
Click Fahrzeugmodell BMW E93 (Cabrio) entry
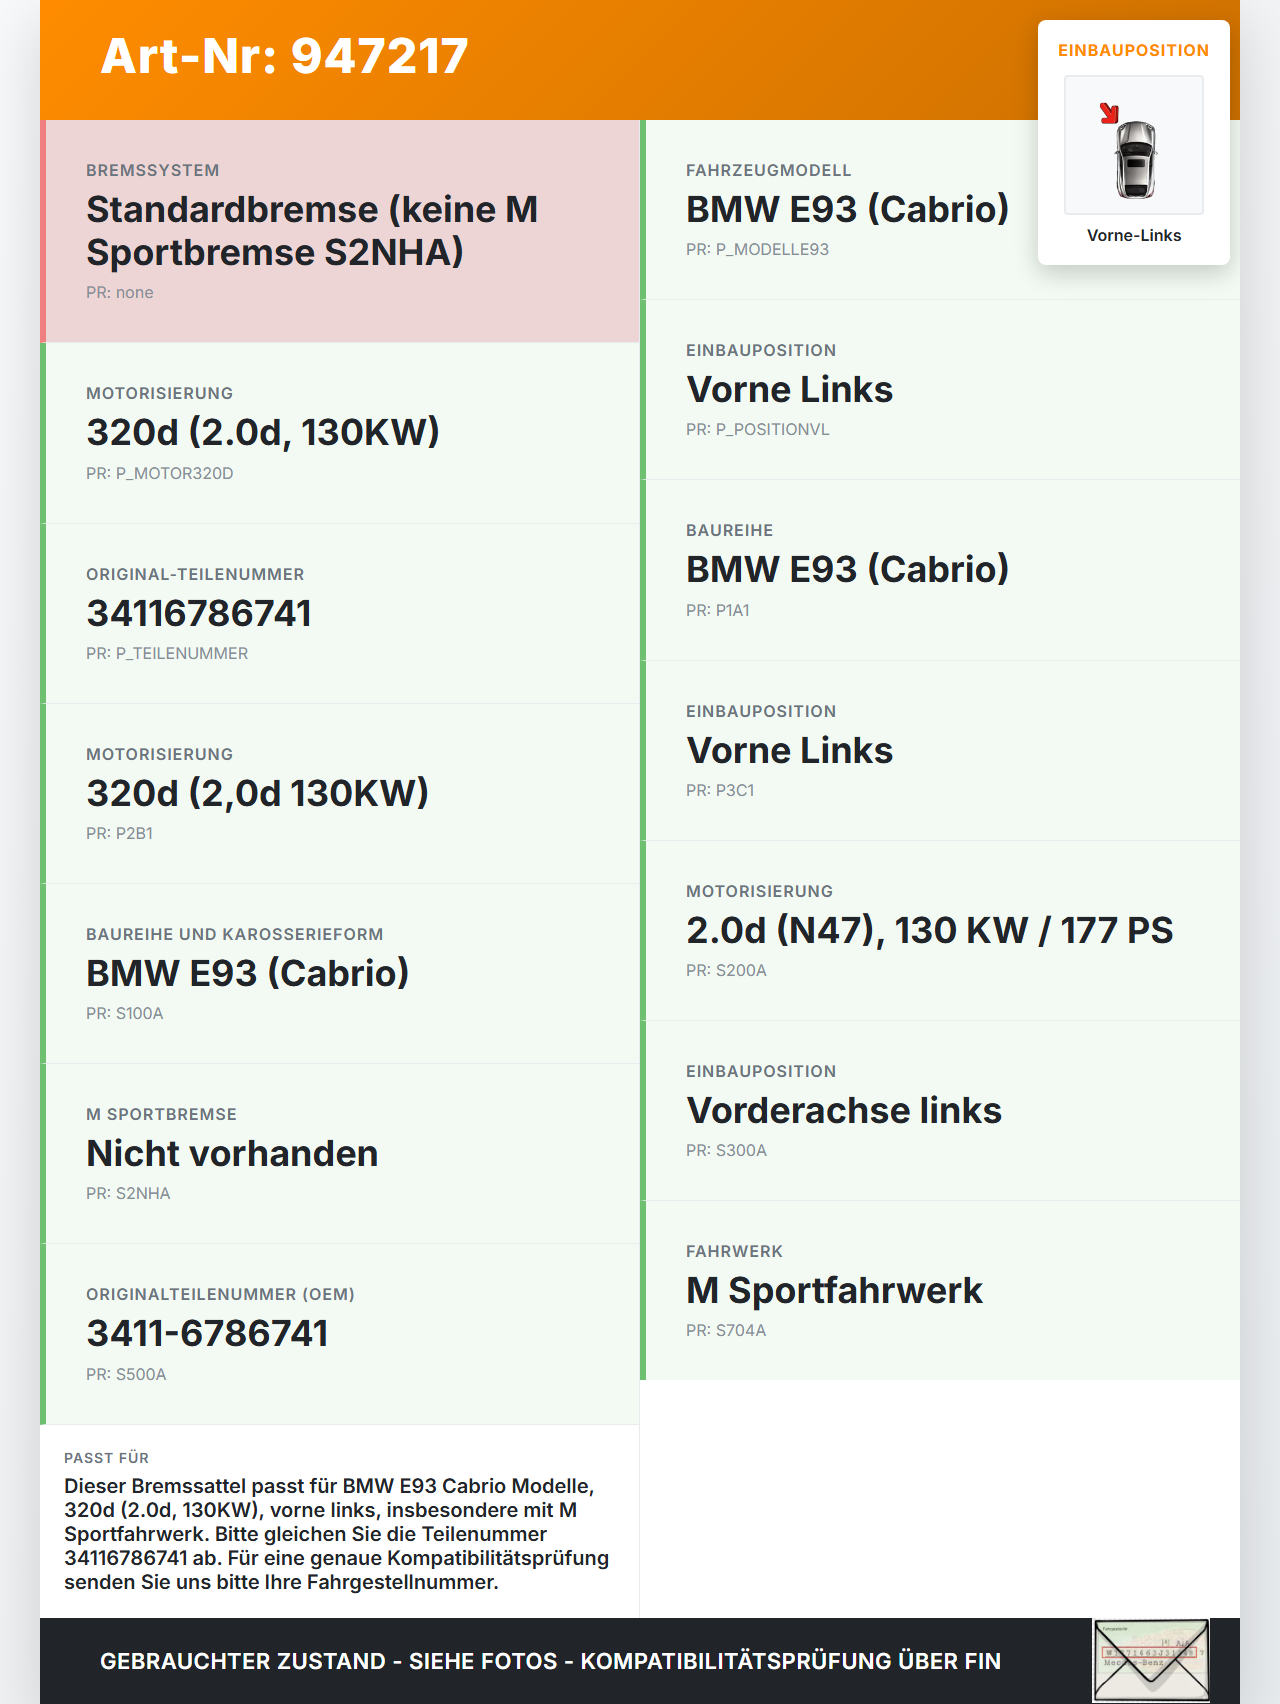[940, 210]
